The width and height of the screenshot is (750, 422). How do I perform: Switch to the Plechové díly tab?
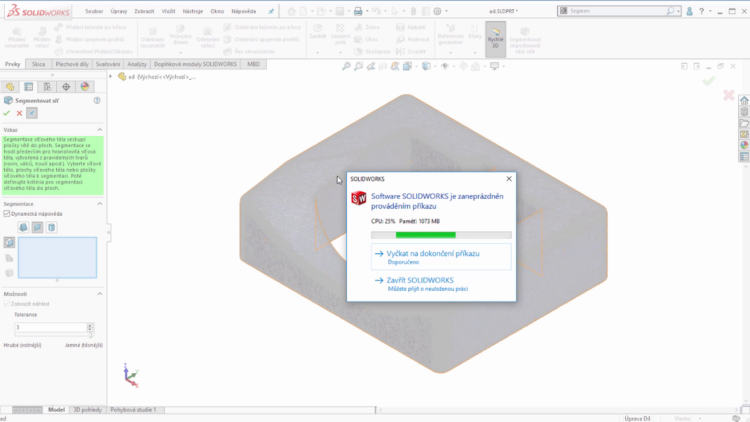pyautogui.click(x=72, y=64)
